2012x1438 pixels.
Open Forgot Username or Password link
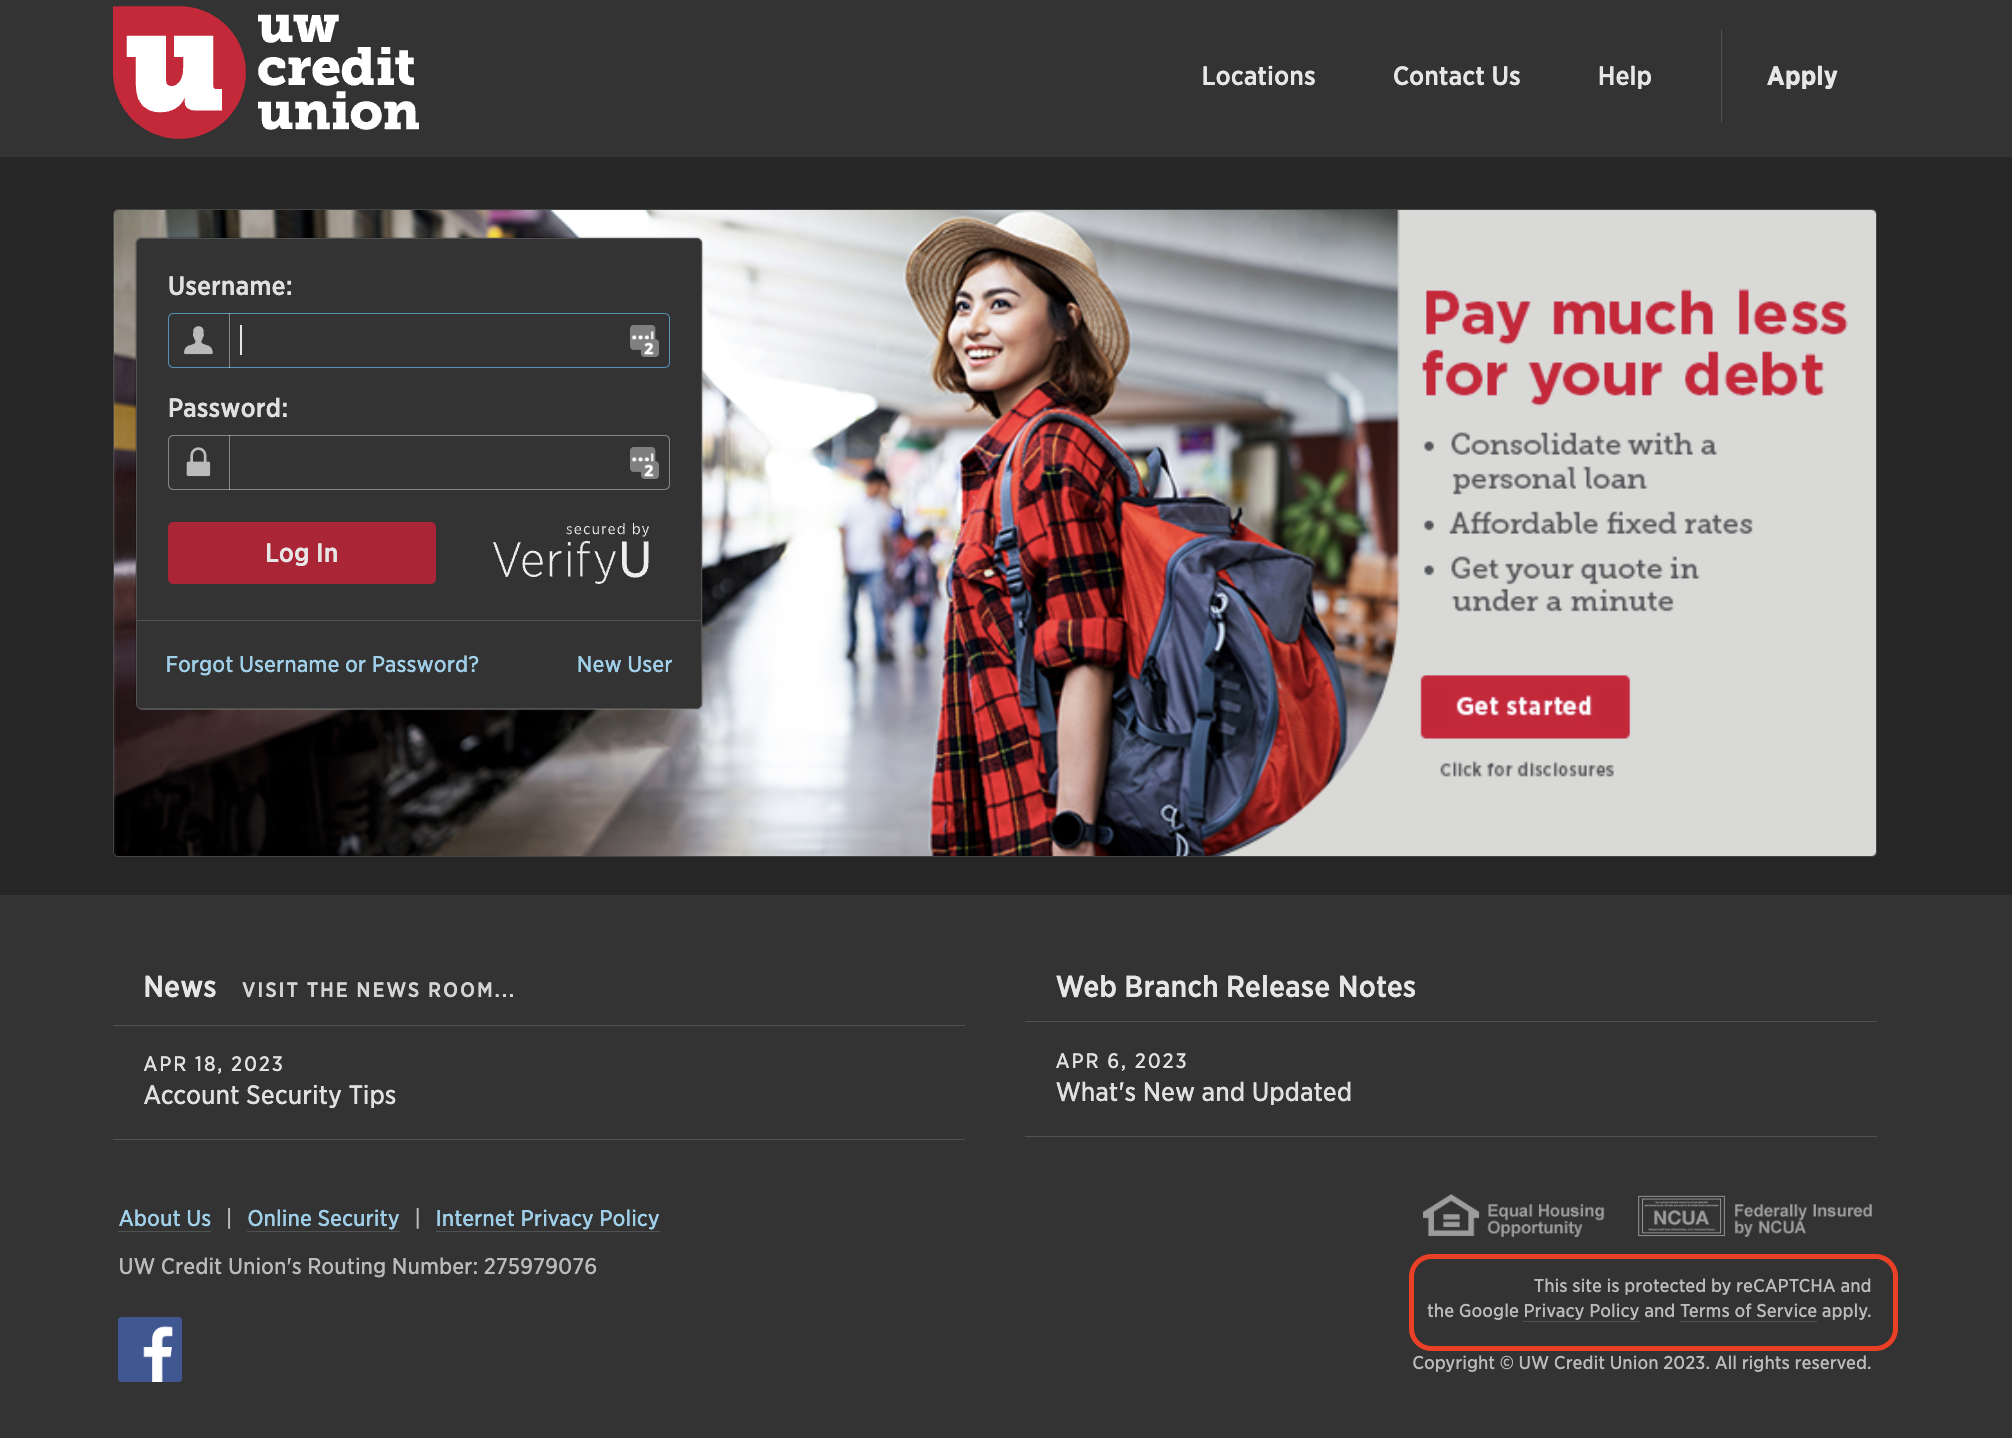pos(322,664)
